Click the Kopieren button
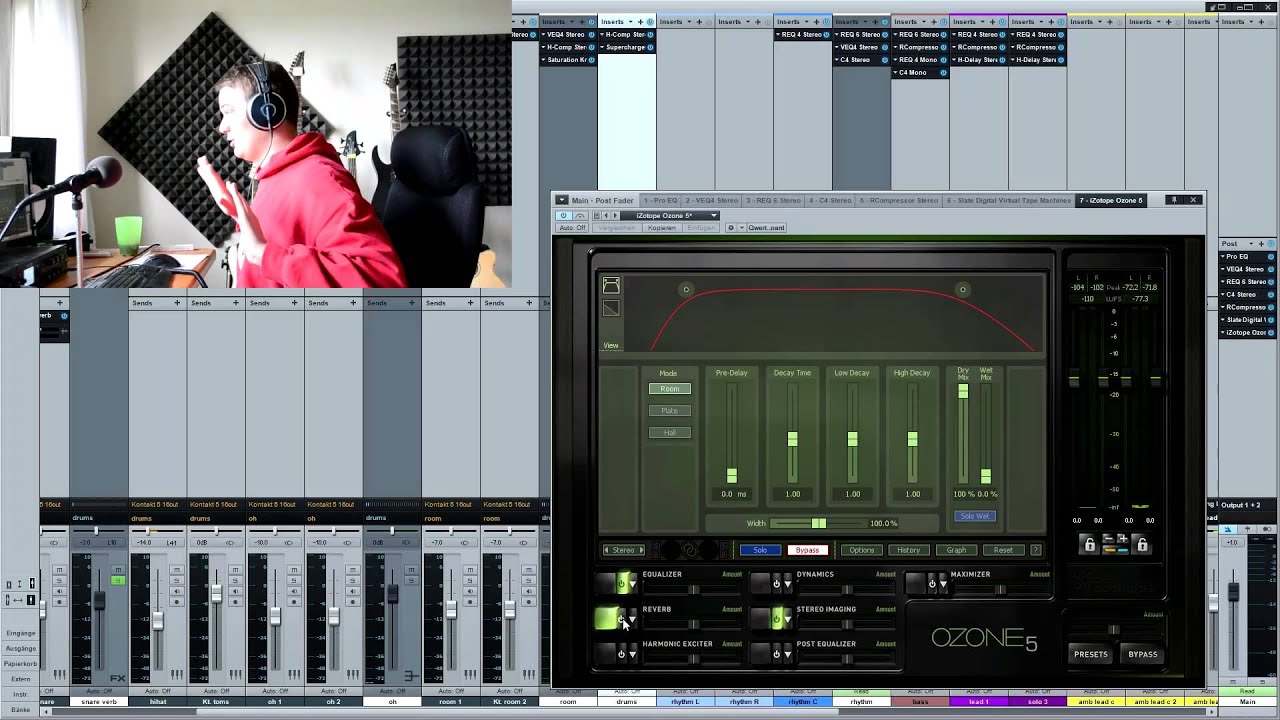 (662, 227)
